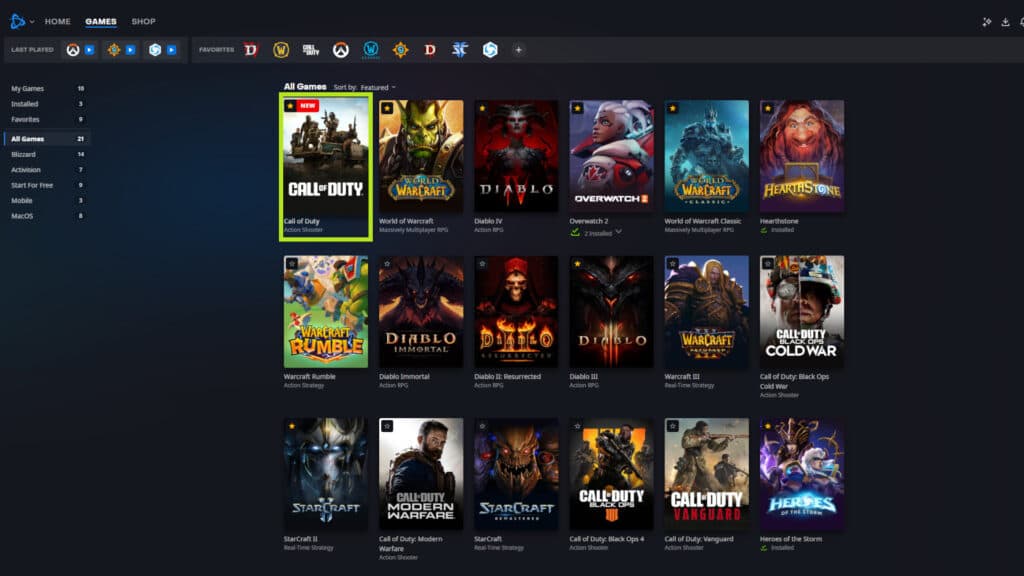Click the World of Warcraft icon in Favorites
Viewport: 1024px width, 576px height.
(x=279, y=48)
